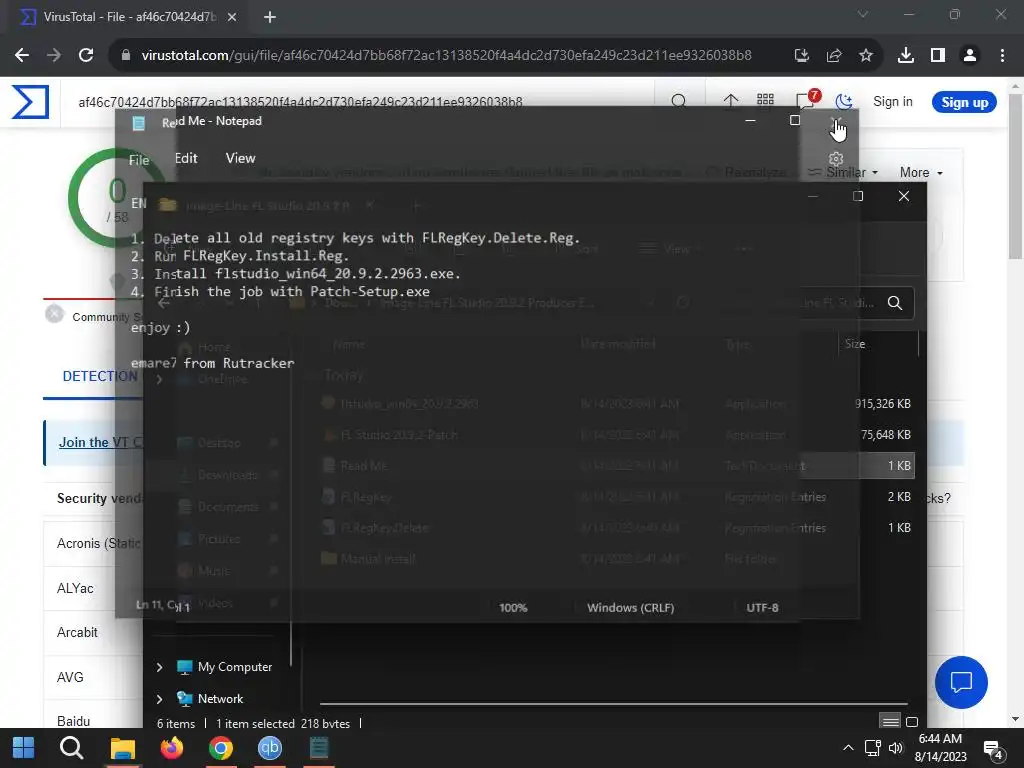Bookmark this page with the star icon
This screenshot has width=1024, height=768.
865,56
